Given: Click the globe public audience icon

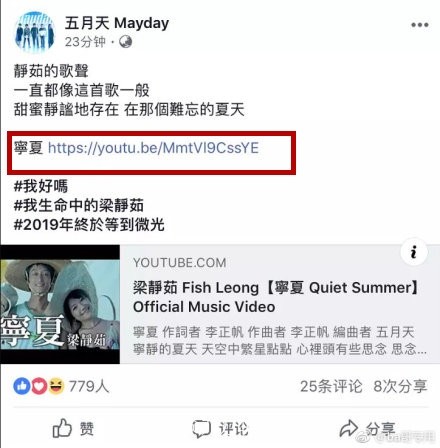Looking at the screenshot, I should tap(125, 42).
